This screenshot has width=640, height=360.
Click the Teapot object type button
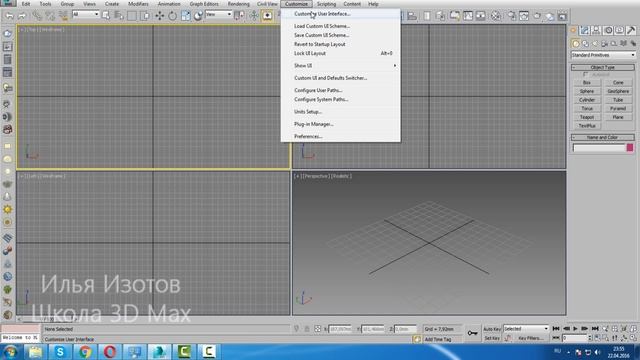pyautogui.click(x=587, y=117)
